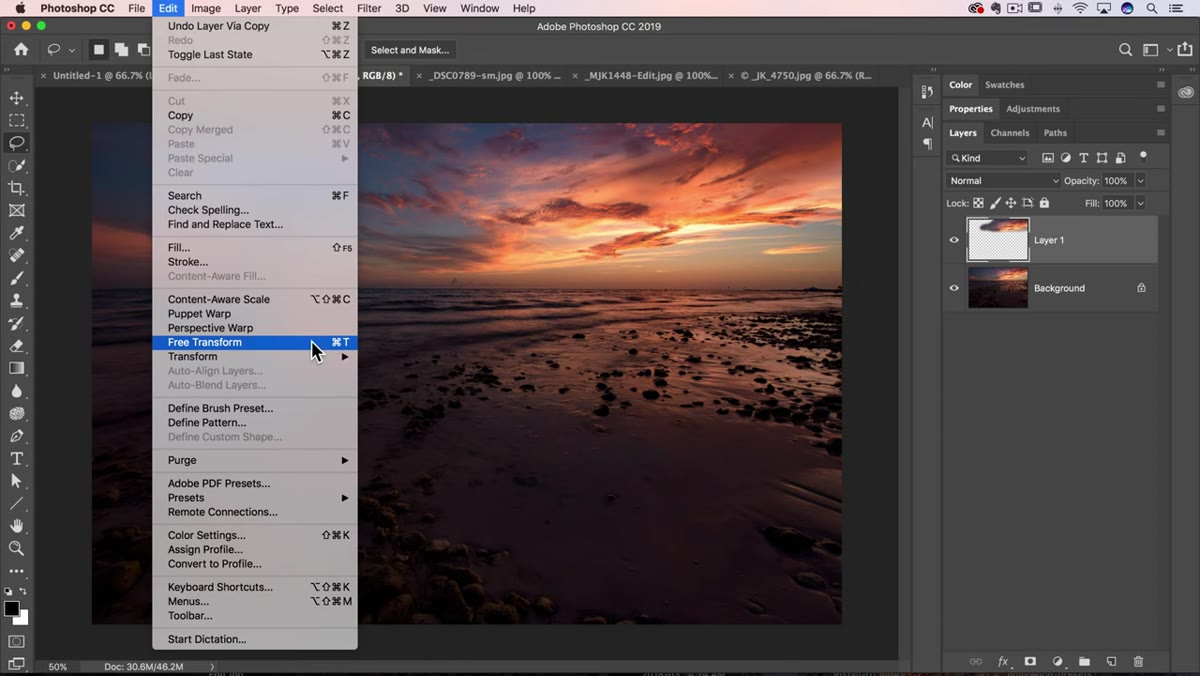Image resolution: width=1200 pixels, height=676 pixels.
Task: Open the Creative Cloud Libraries panel icon
Action: click(x=1186, y=92)
